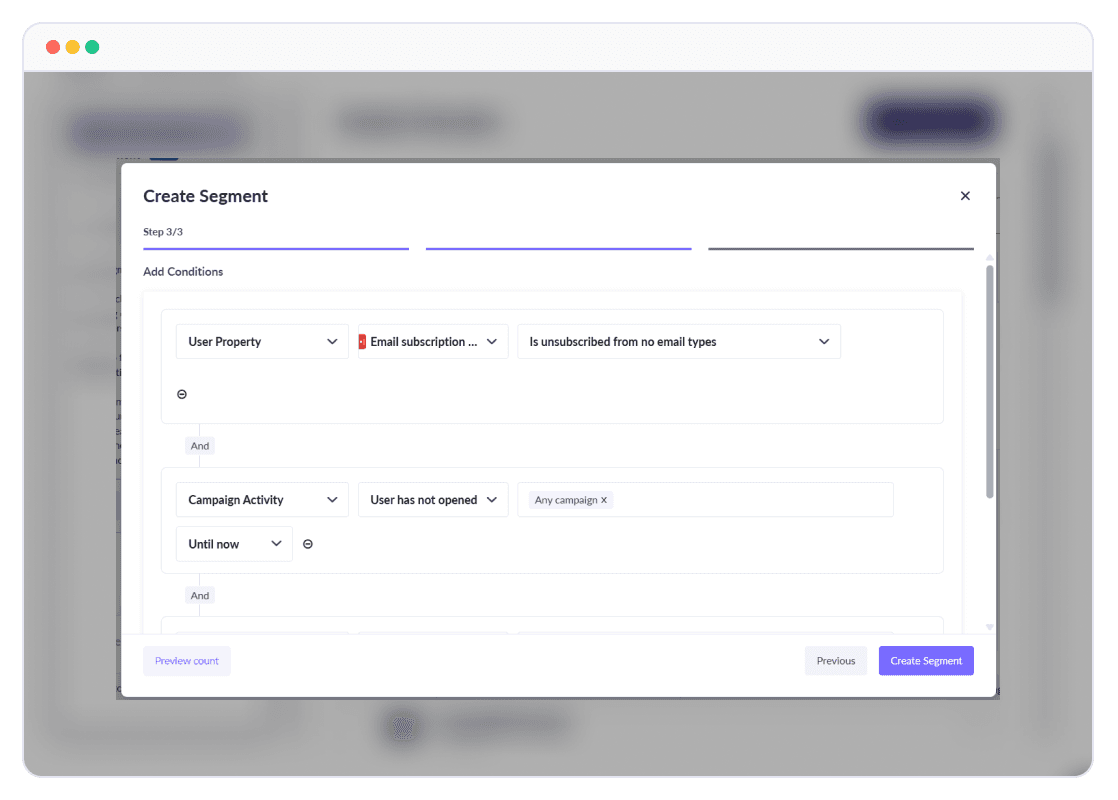Click the green macOS fullscreen button
Screen dimensions: 1118x800
tap(92, 47)
